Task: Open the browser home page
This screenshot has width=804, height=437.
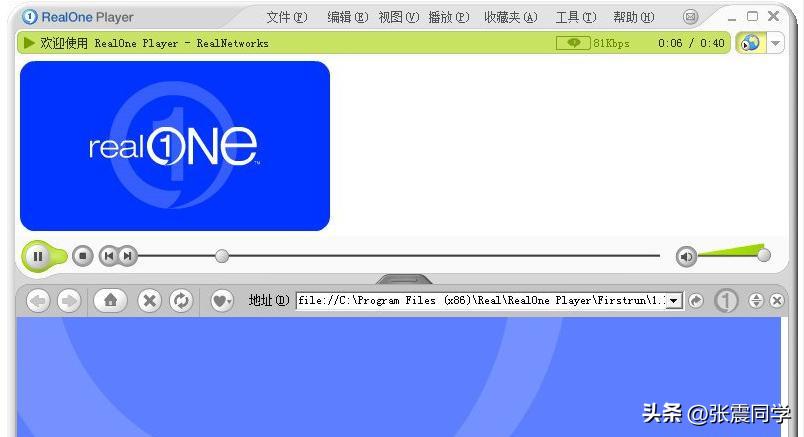Action: pos(110,301)
